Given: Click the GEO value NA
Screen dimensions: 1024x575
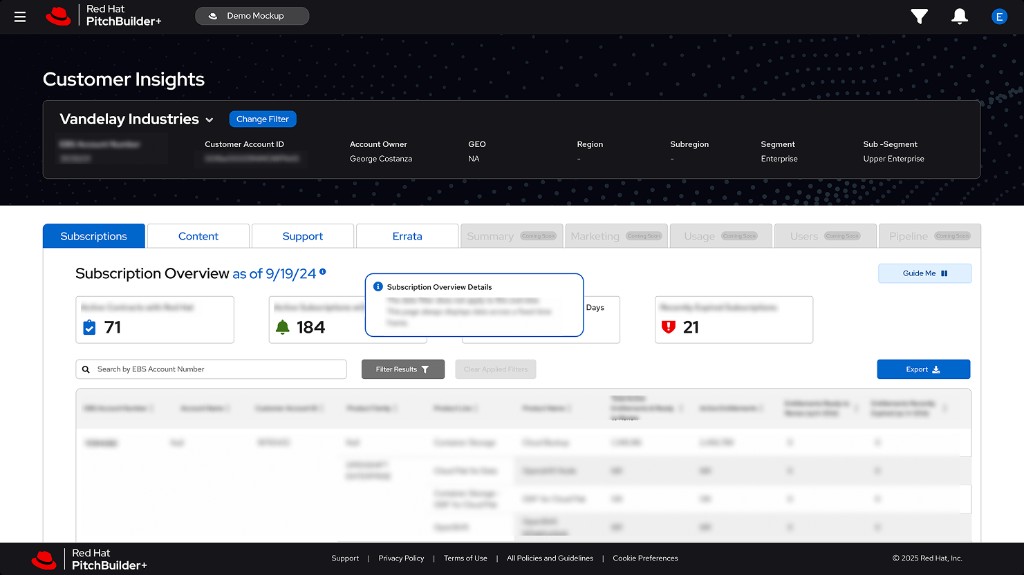Looking at the screenshot, I should pos(473,159).
